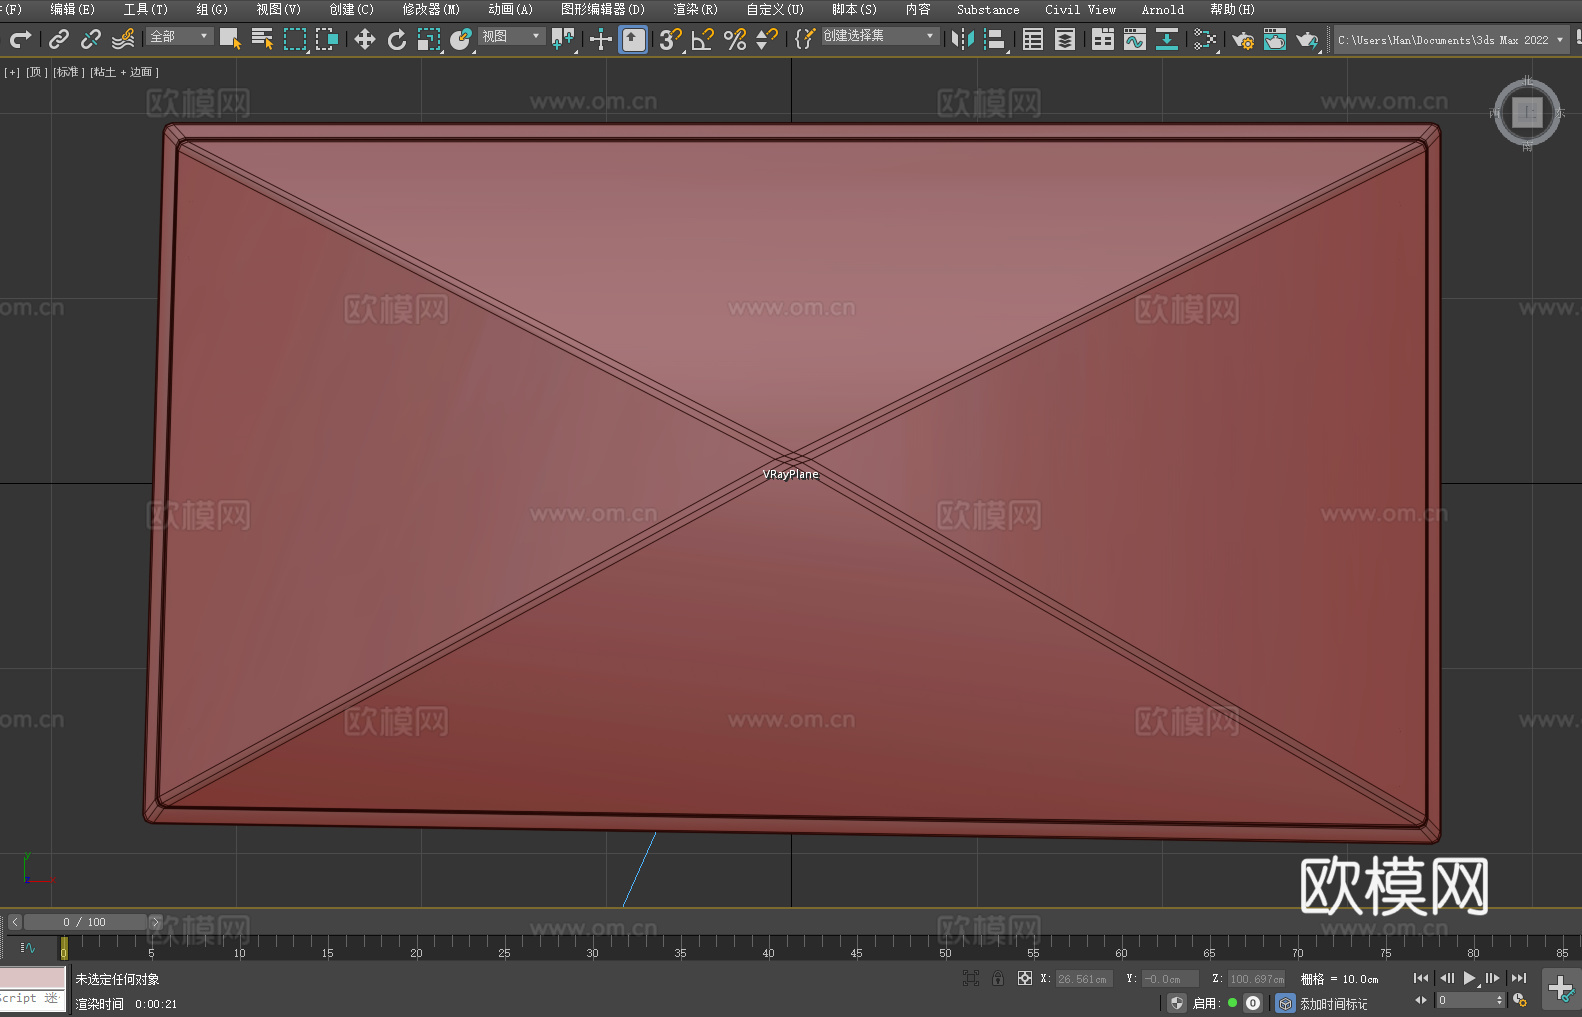The image size is (1582, 1017).
Task: Open the Substance menu
Action: pos(988,9)
